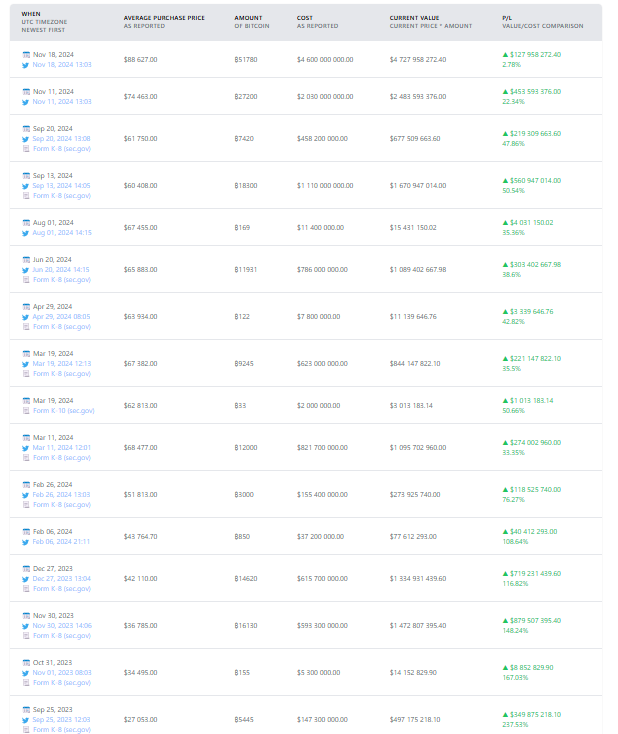Click Twitter icon beside Mar 11, 2024 12:01
The height and width of the screenshot is (734, 618).
coord(26,448)
